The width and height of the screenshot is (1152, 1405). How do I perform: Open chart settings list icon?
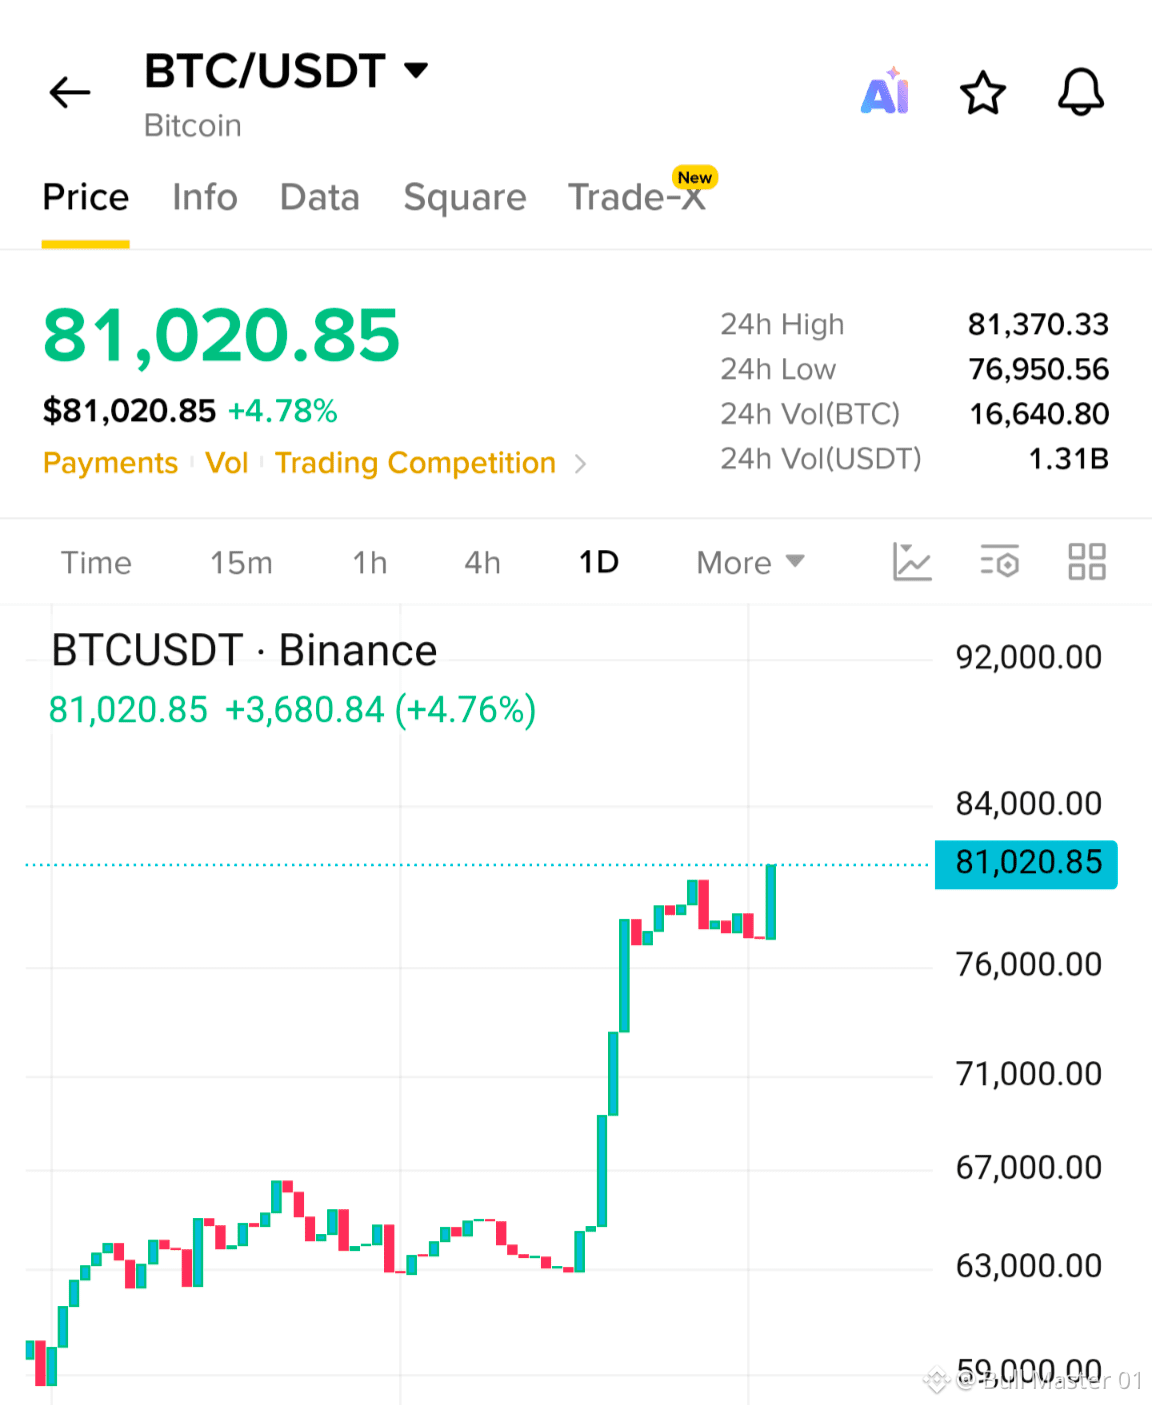[x=1000, y=562]
